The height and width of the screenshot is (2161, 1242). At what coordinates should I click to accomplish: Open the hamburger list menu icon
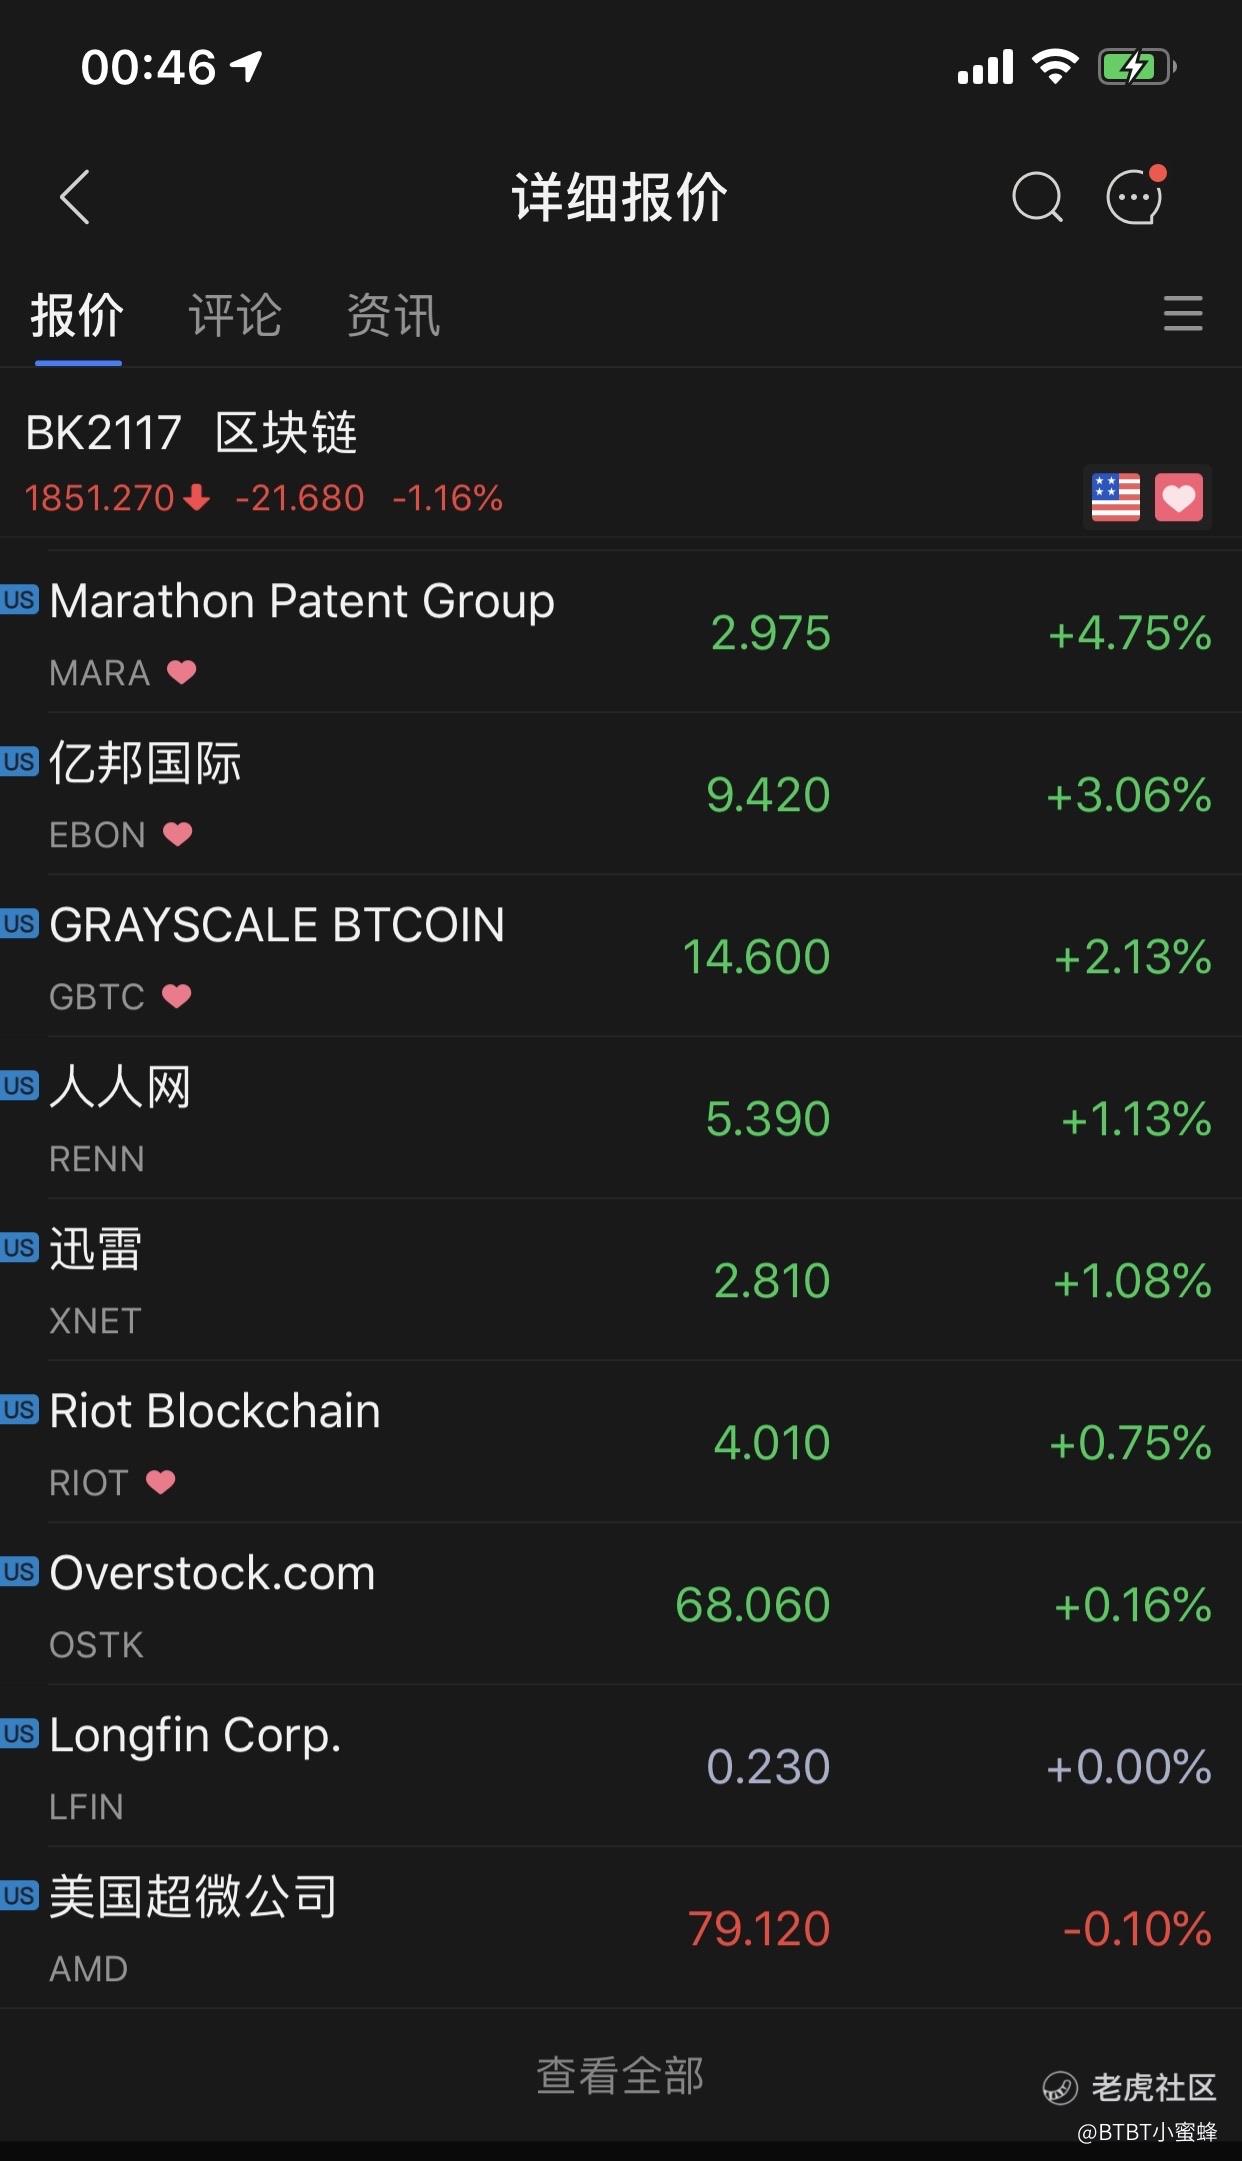click(1183, 313)
